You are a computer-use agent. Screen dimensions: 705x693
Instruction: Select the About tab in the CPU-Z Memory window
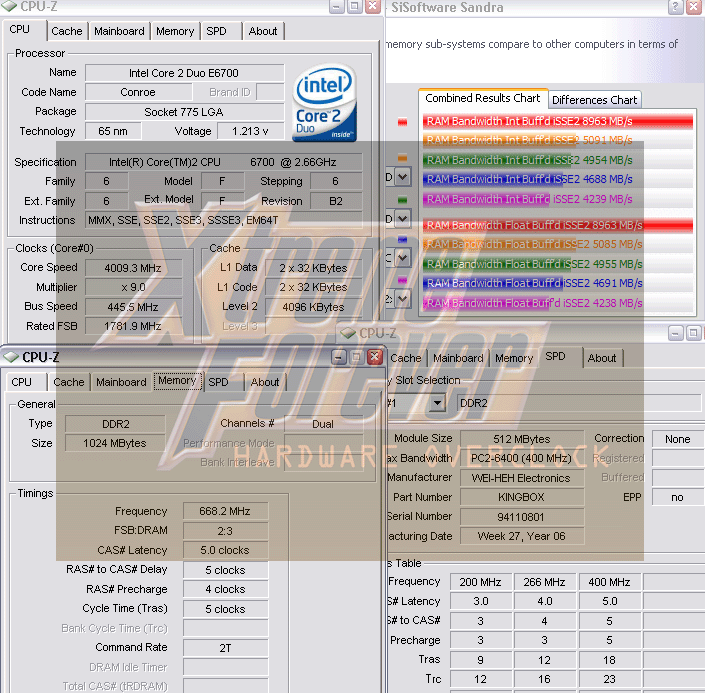(265, 382)
